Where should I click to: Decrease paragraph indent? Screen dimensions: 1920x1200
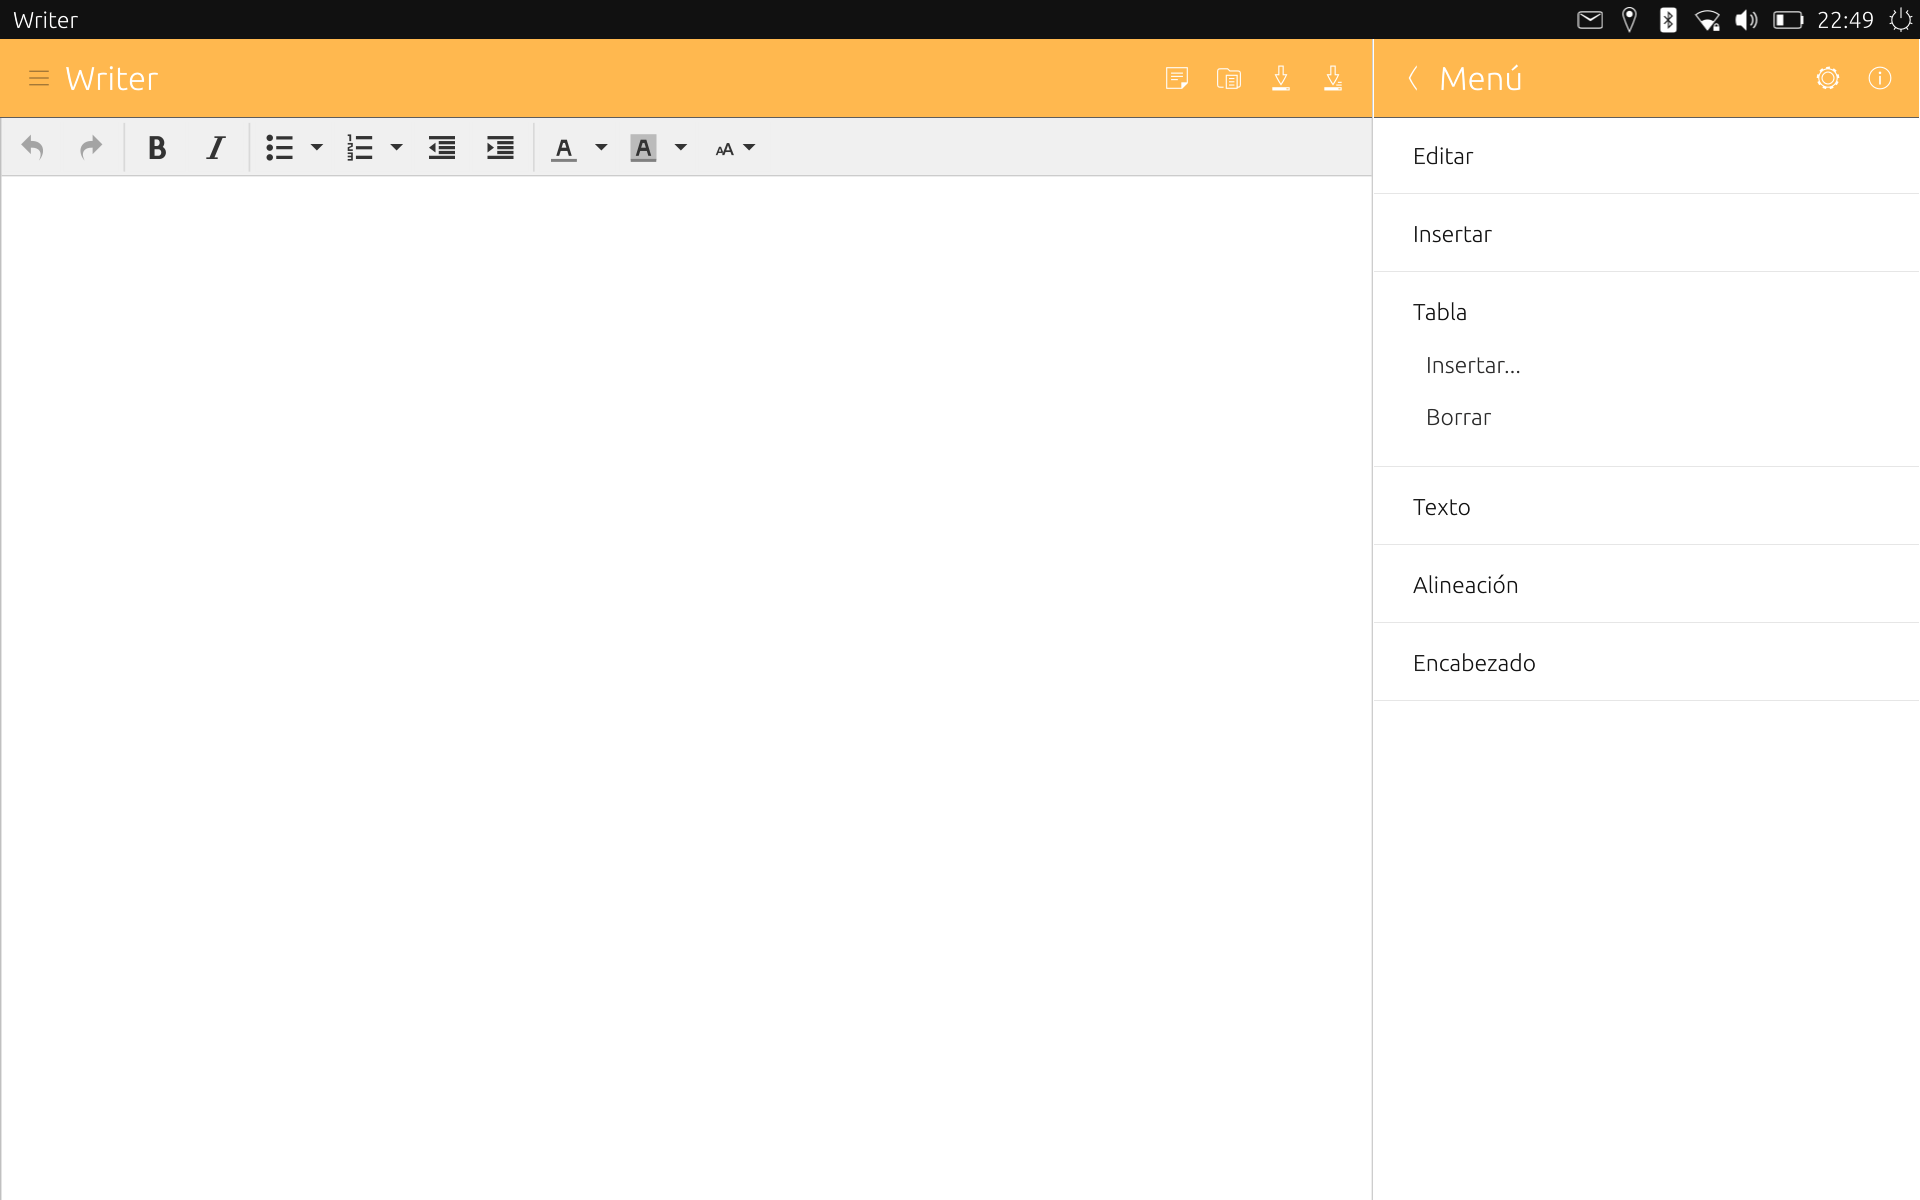tap(441, 148)
